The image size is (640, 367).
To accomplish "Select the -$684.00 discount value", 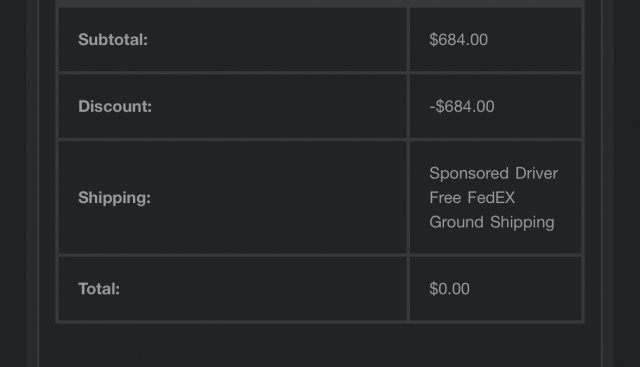I will (462, 107).
